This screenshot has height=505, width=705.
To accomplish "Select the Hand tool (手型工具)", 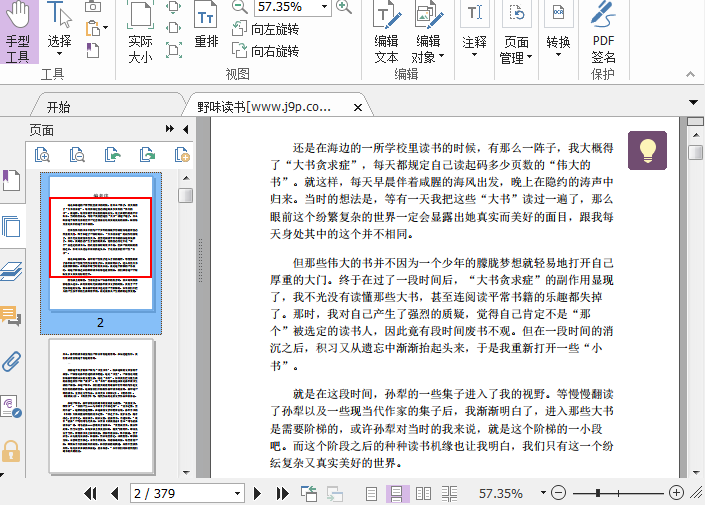I will (18, 32).
